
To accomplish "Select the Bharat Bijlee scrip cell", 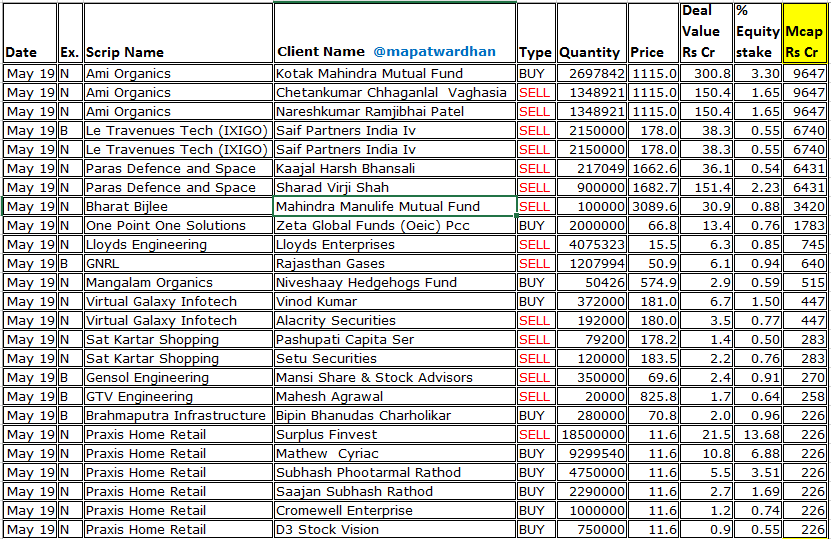I will coord(178,206).
